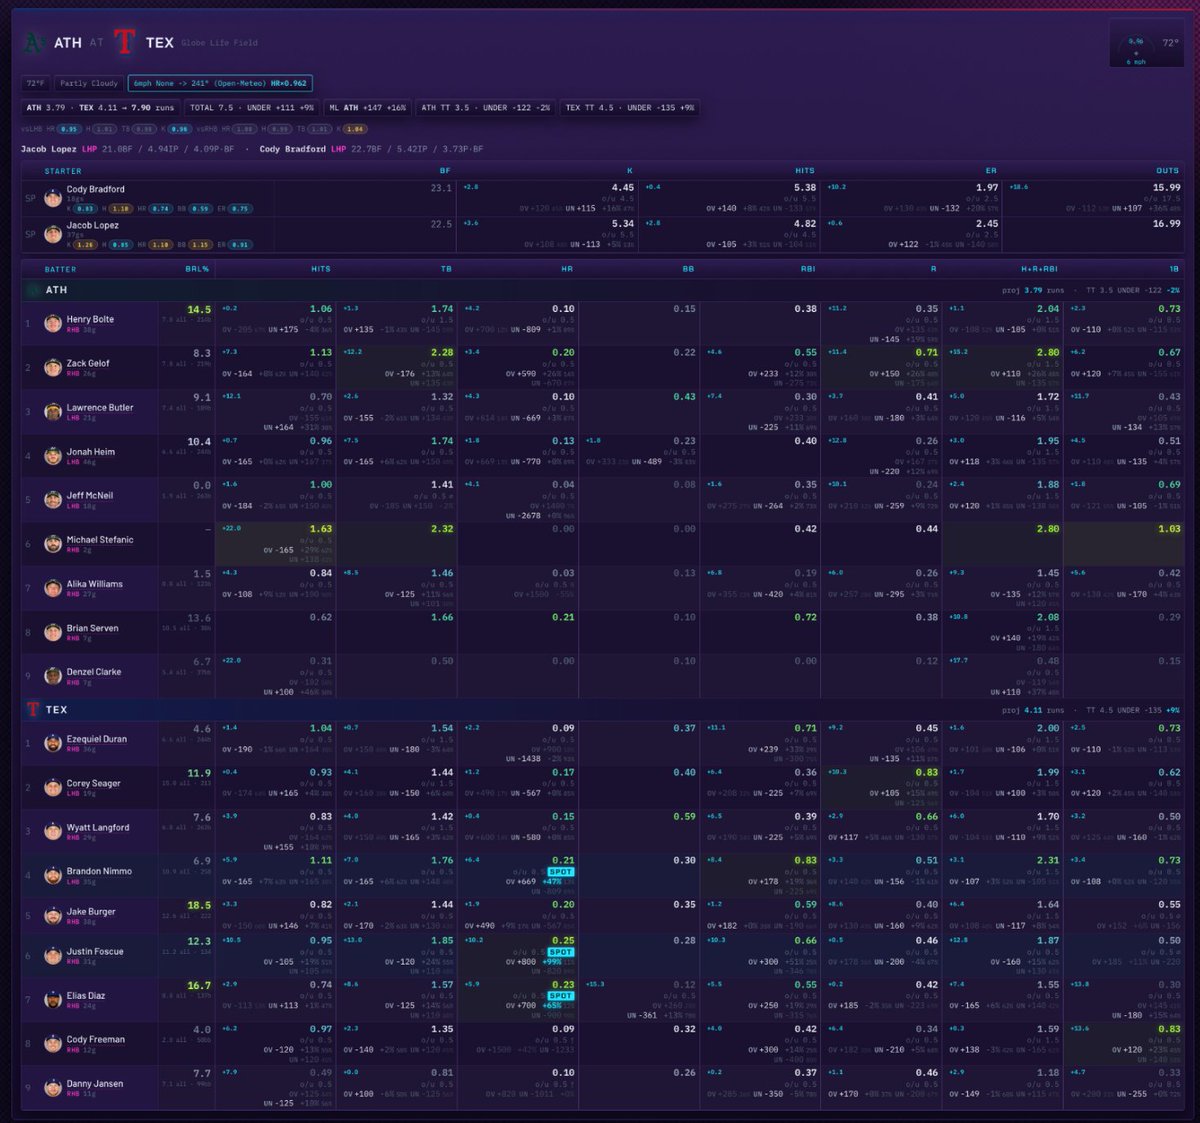Click the Rangers logo in TEX section header
The width and height of the screenshot is (1200, 1123).
pyautogui.click(x=33, y=709)
